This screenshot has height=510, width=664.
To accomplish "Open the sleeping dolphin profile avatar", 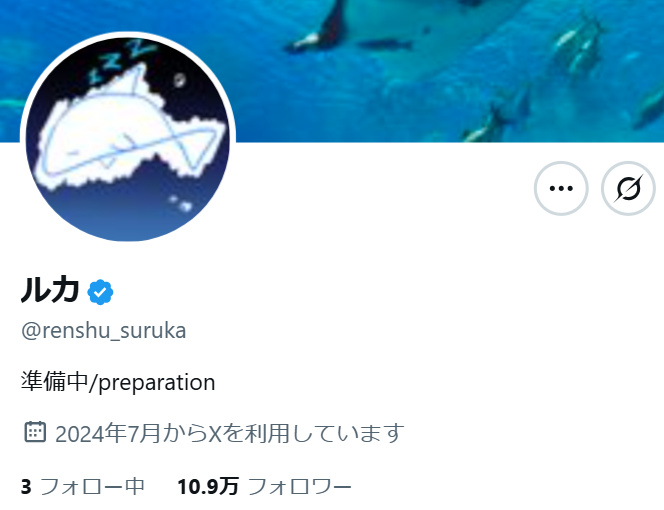I will (127, 138).
